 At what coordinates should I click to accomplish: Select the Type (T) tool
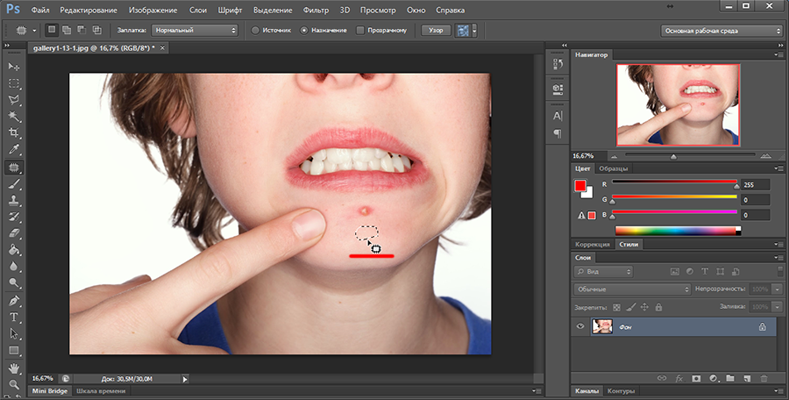click(14, 317)
